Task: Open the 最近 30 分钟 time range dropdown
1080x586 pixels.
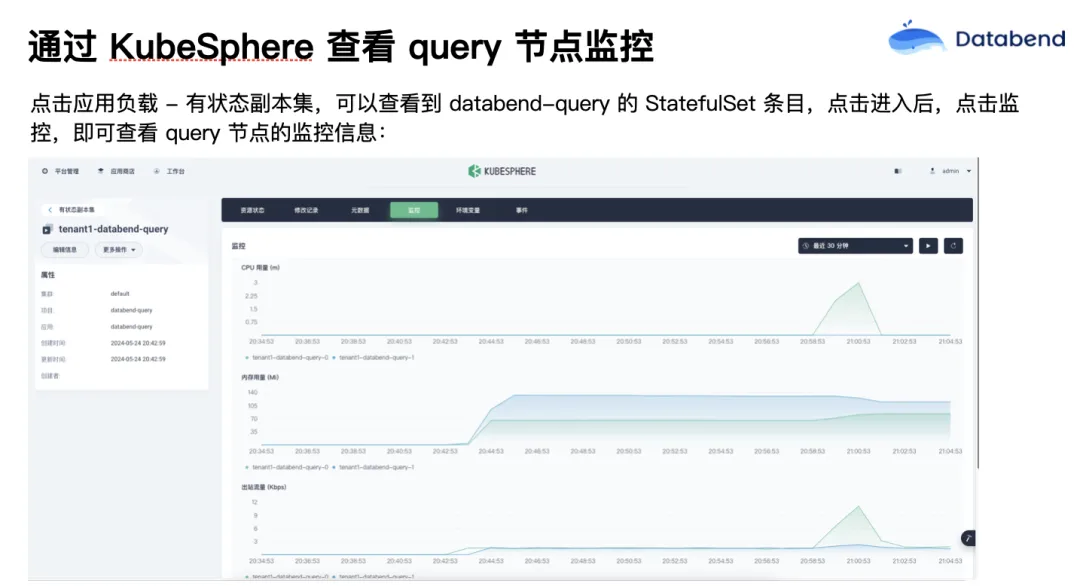Action: (x=855, y=246)
